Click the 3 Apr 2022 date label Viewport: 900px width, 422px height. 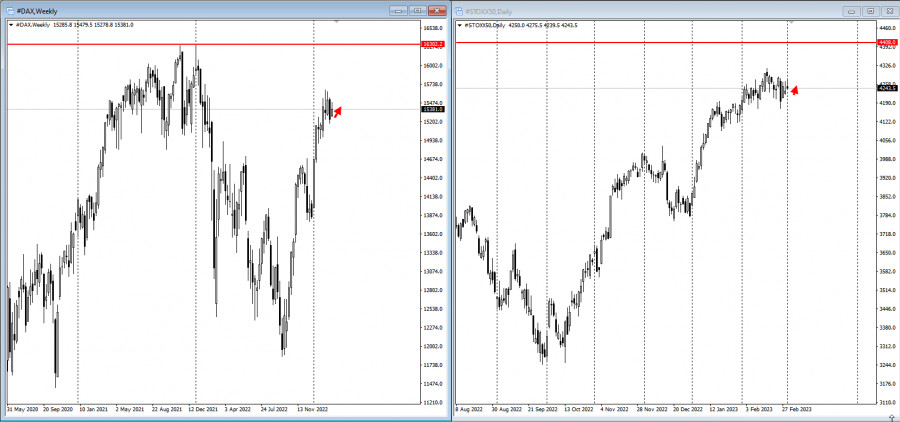[x=239, y=410]
